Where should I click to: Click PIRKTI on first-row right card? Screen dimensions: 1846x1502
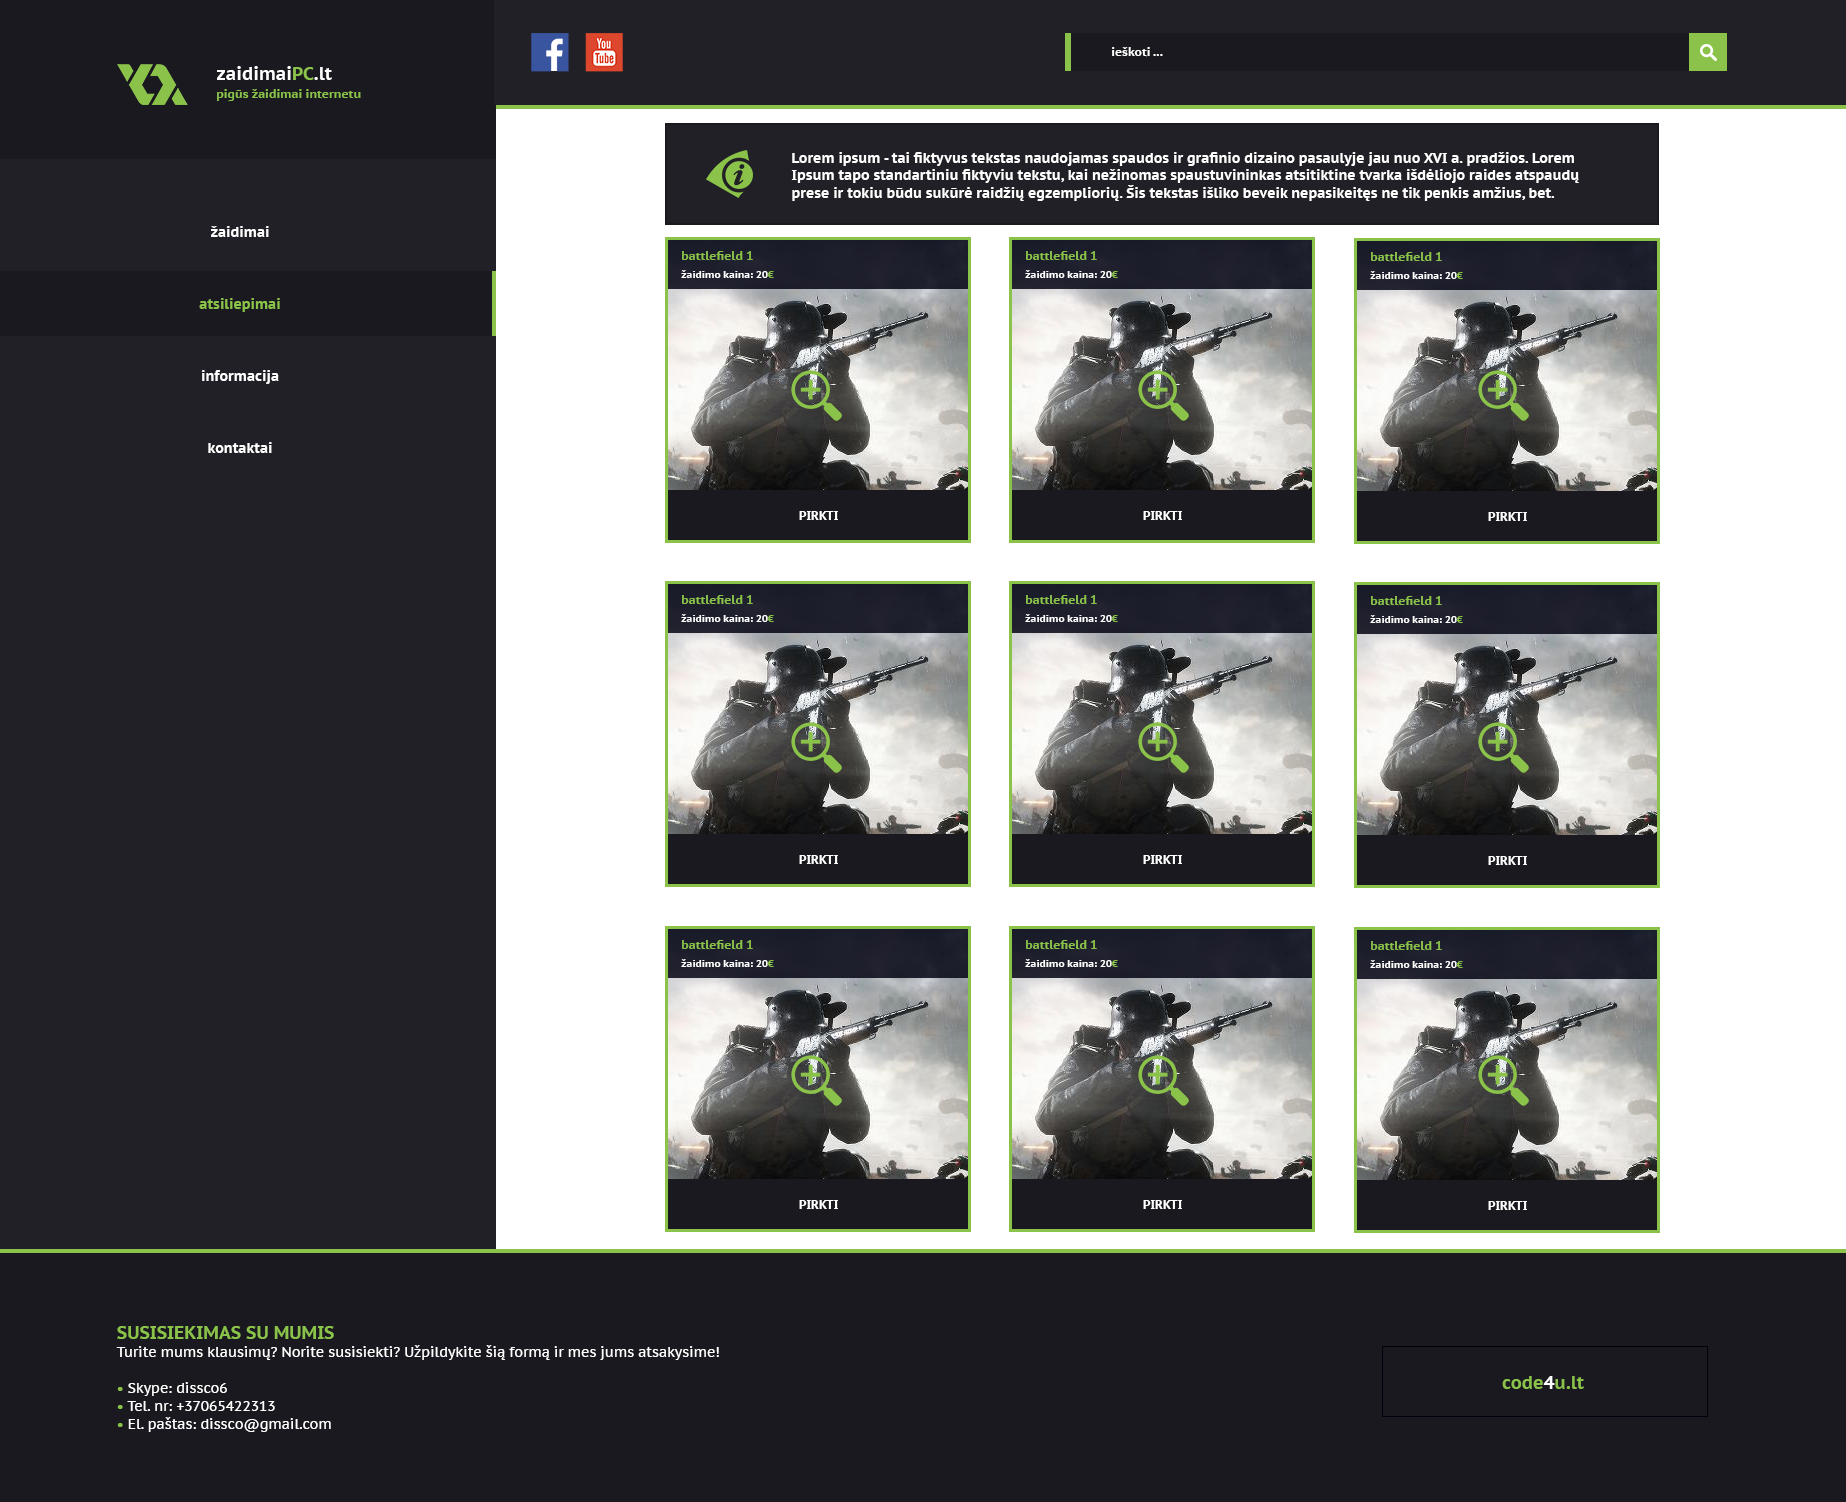pyautogui.click(x=1507, y=517)
